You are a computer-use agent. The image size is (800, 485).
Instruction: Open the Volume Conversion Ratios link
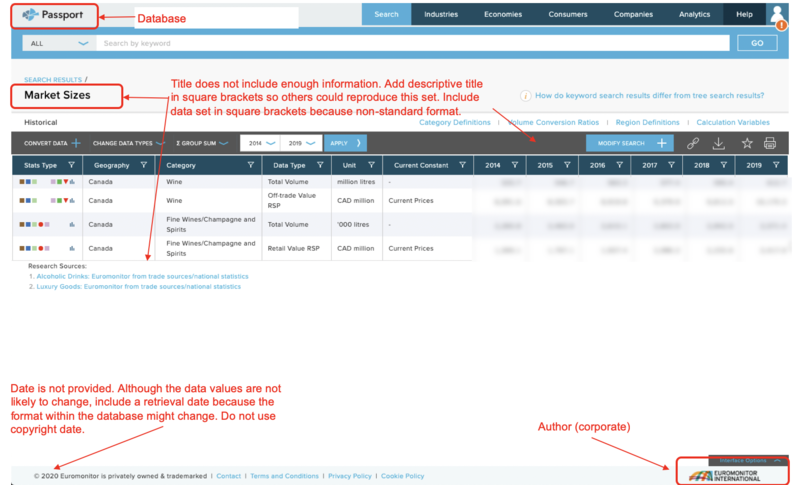[x=554, y=122]
